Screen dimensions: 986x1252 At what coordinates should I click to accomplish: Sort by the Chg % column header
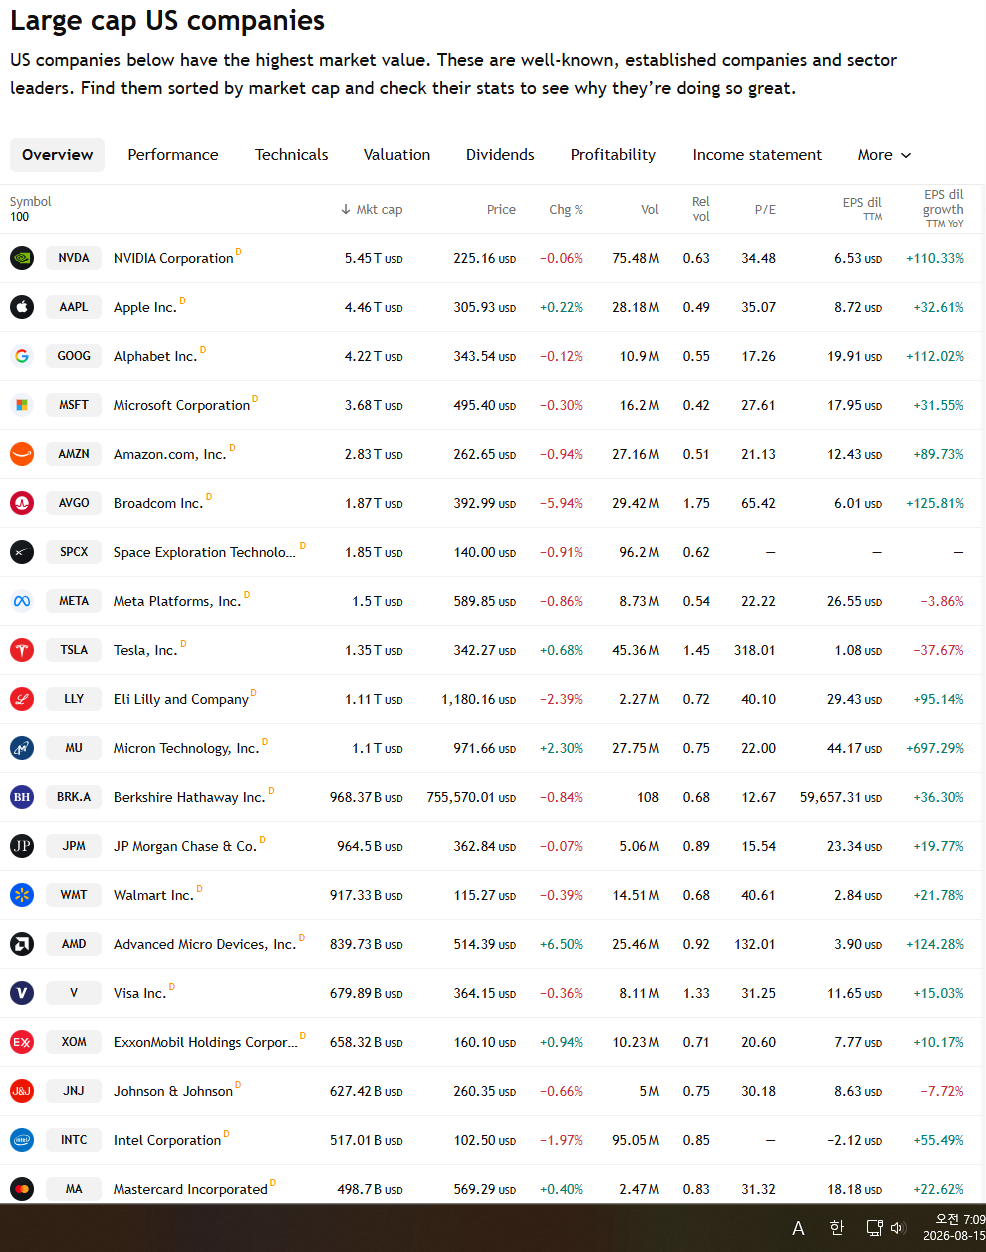[566, 210]
